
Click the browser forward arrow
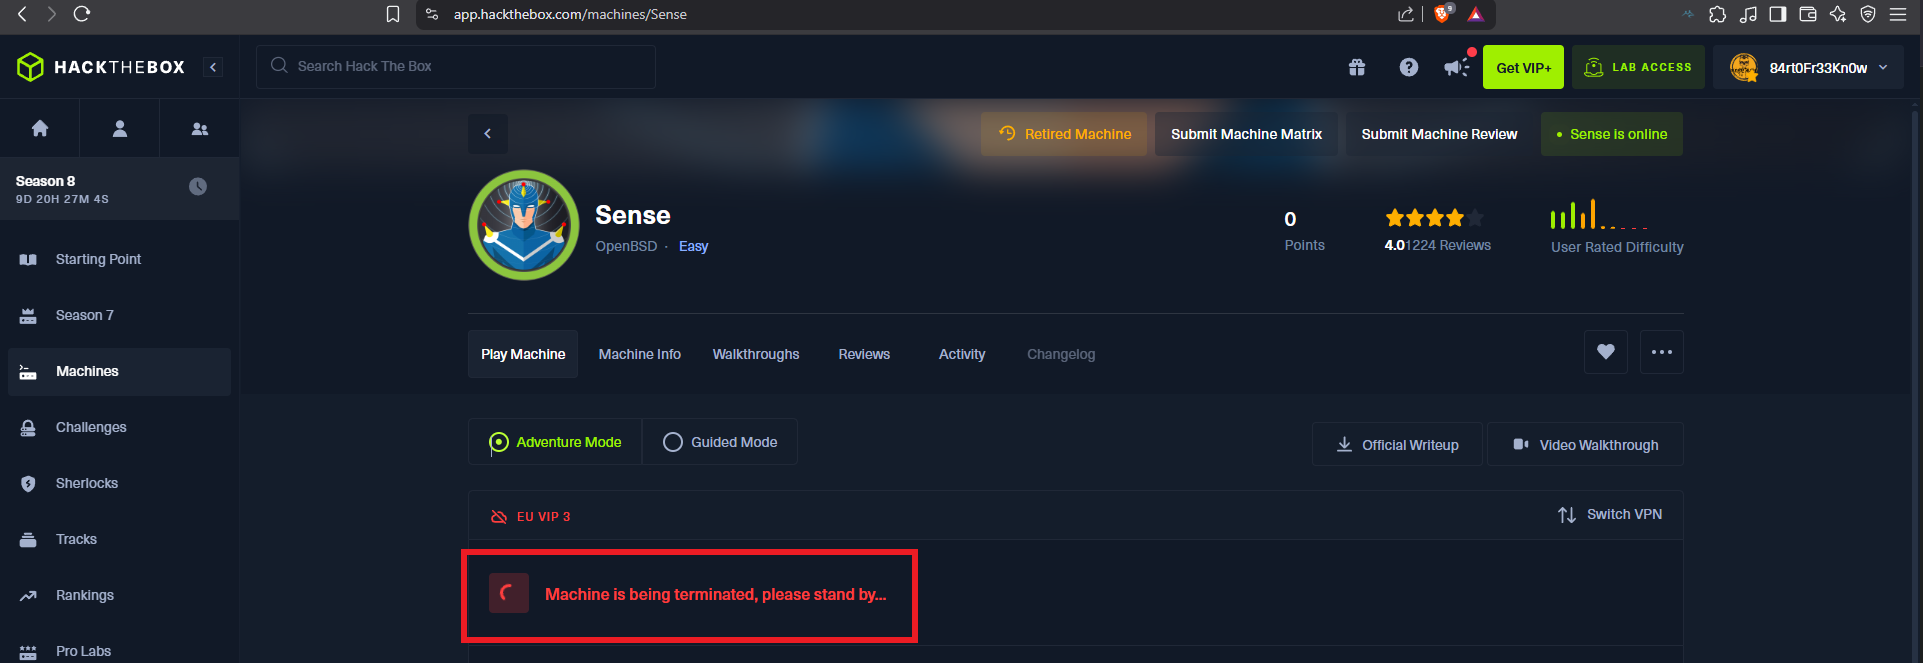tap(51, 14)
